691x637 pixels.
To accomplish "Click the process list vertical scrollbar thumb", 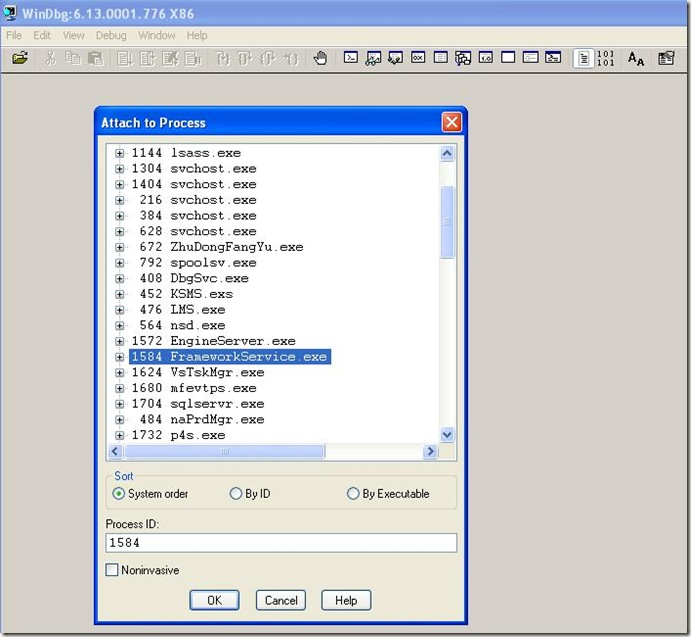I will point(447,222).
